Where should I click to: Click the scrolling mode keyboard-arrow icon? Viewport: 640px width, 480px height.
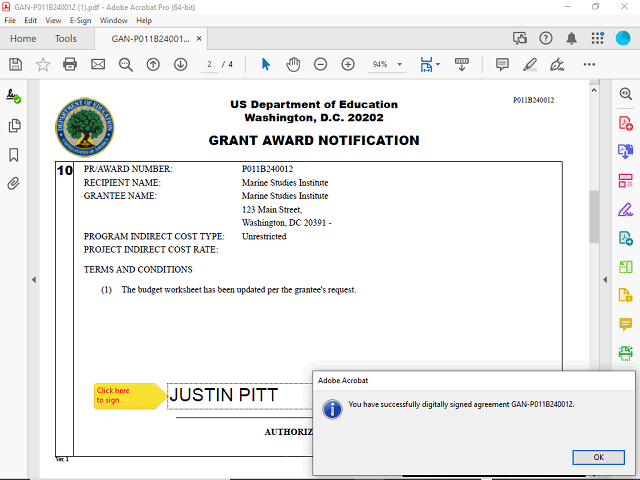462,64
